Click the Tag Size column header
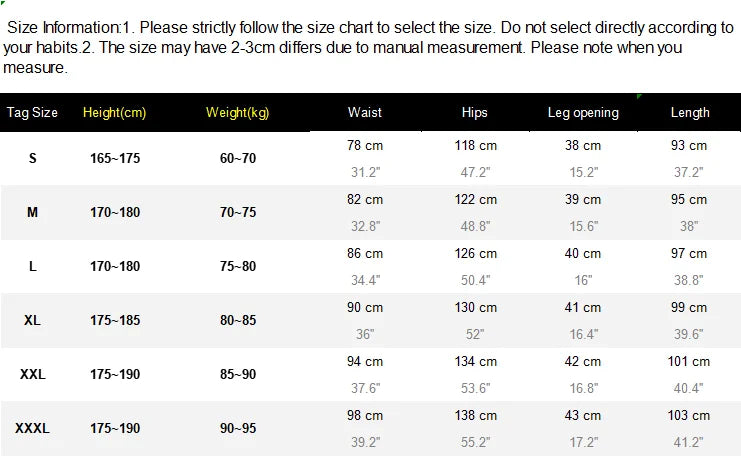Screen dimensions: 741x457 pyautogui.click(x=32, y=112)
